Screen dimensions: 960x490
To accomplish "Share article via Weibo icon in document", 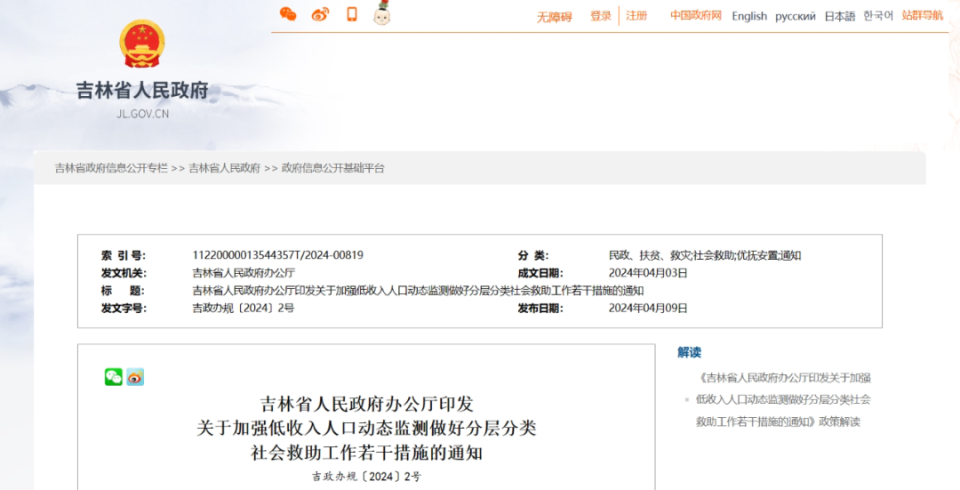I will (x=135, y=377).
